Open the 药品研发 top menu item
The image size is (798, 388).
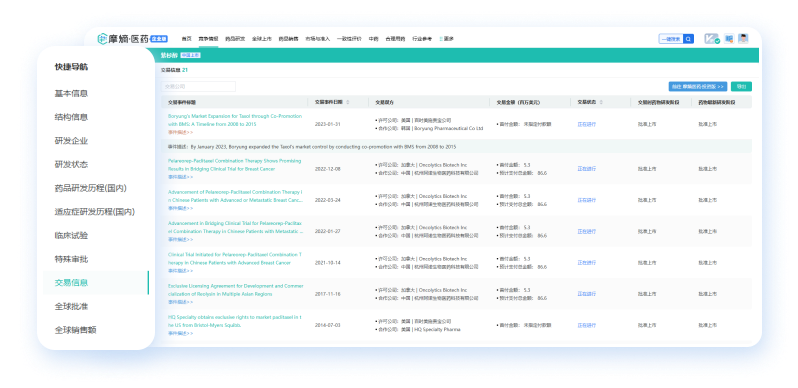(235, 39)
